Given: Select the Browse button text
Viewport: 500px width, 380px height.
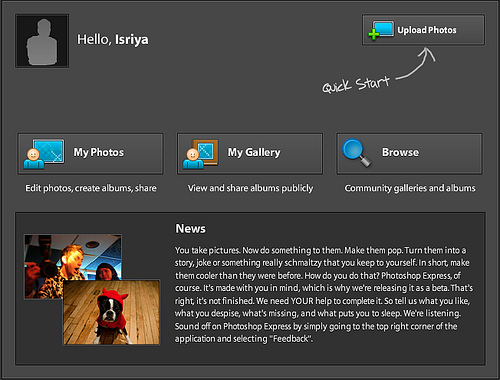Looking at the screenshot, I should click(x=400, y=152).
